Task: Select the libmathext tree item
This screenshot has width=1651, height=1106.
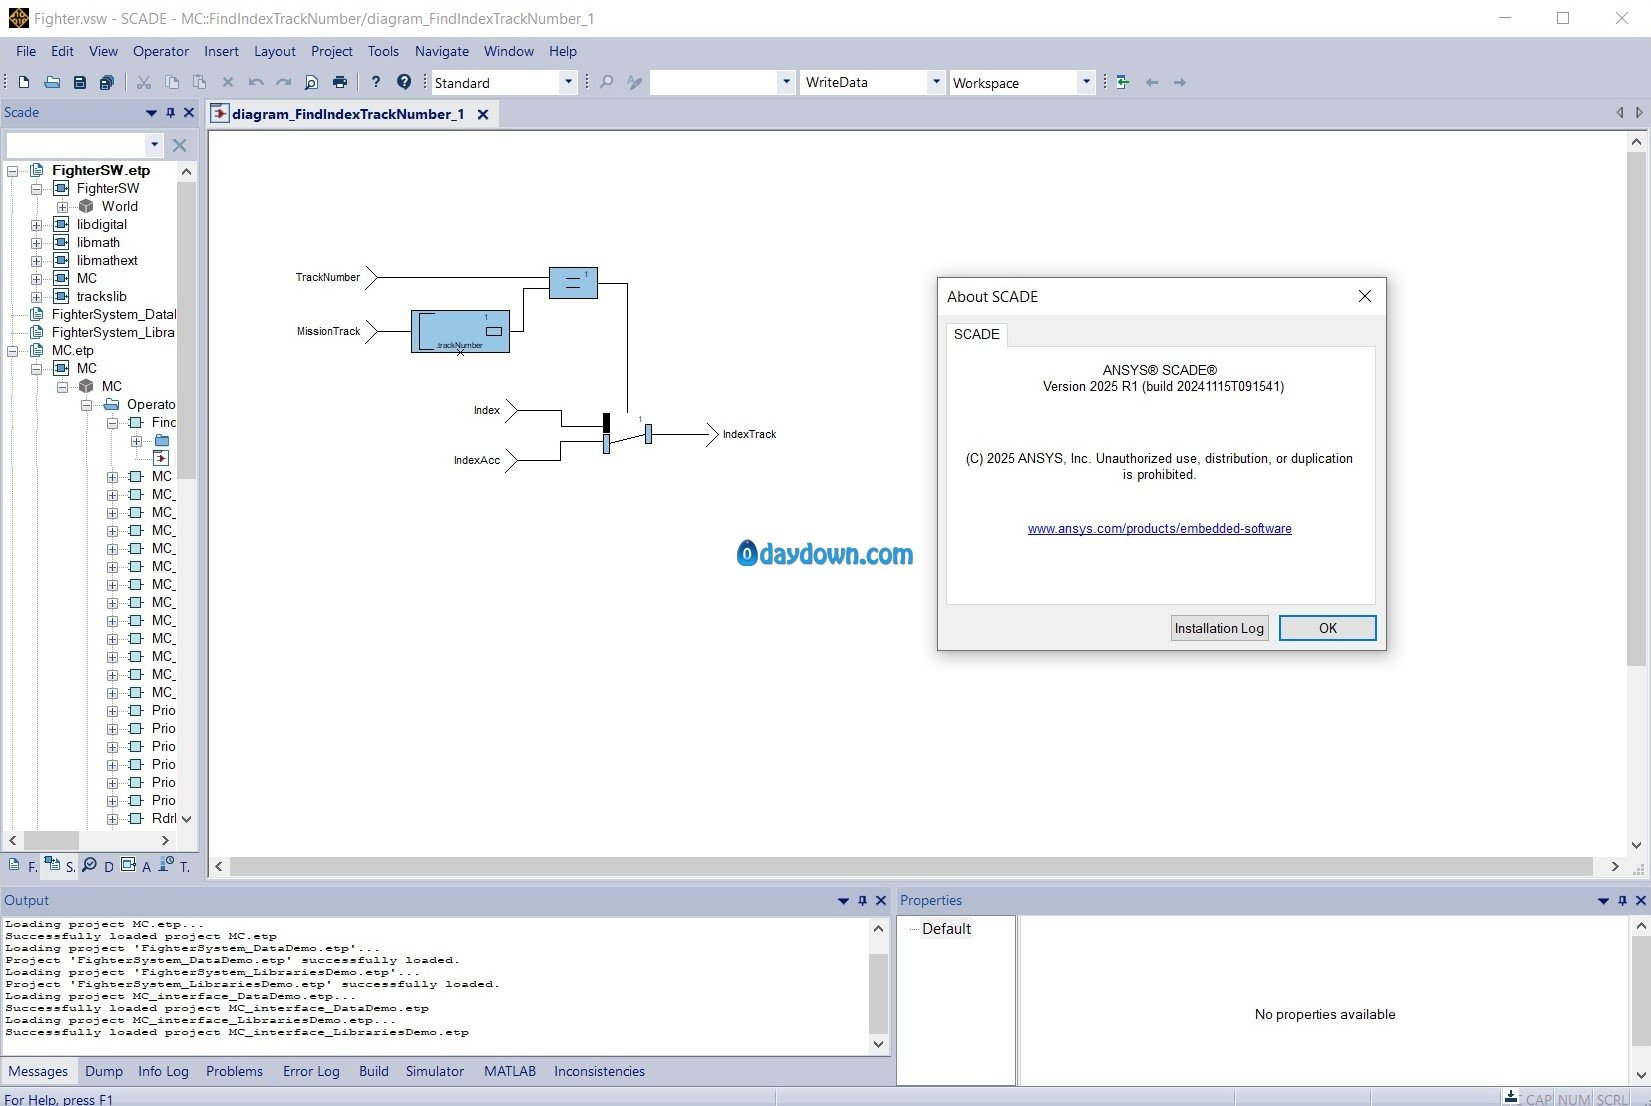Action: [x=107, y=261]
